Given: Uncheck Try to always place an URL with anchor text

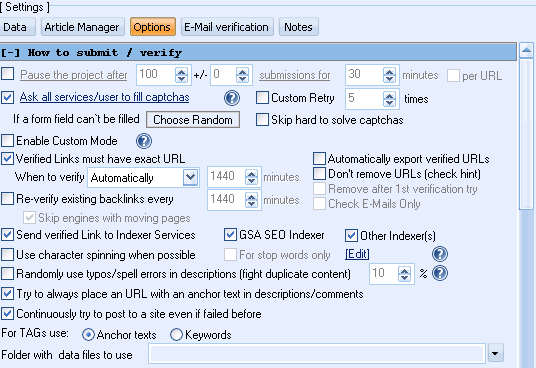Looking at the screenshot, I should point(8,294).
